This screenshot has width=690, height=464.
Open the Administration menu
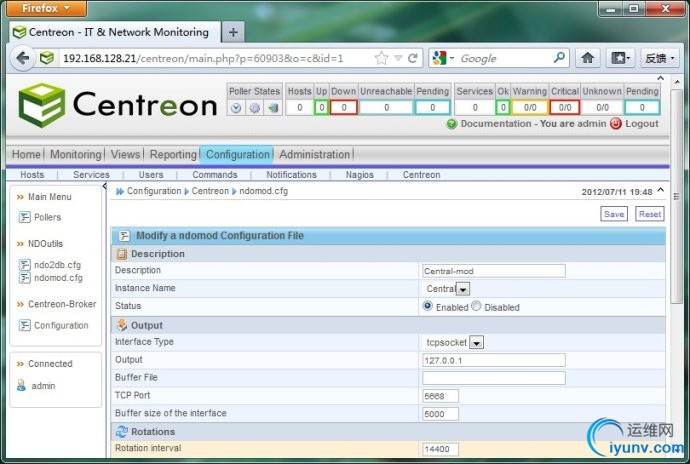[314, 155]
